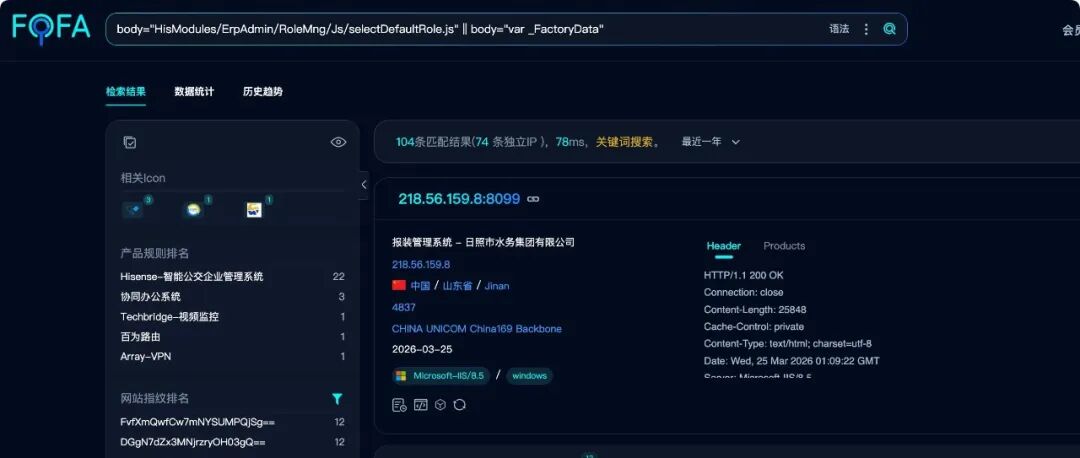Click the Microsoft-IIS/8.5 tag

tap(441, 375)
